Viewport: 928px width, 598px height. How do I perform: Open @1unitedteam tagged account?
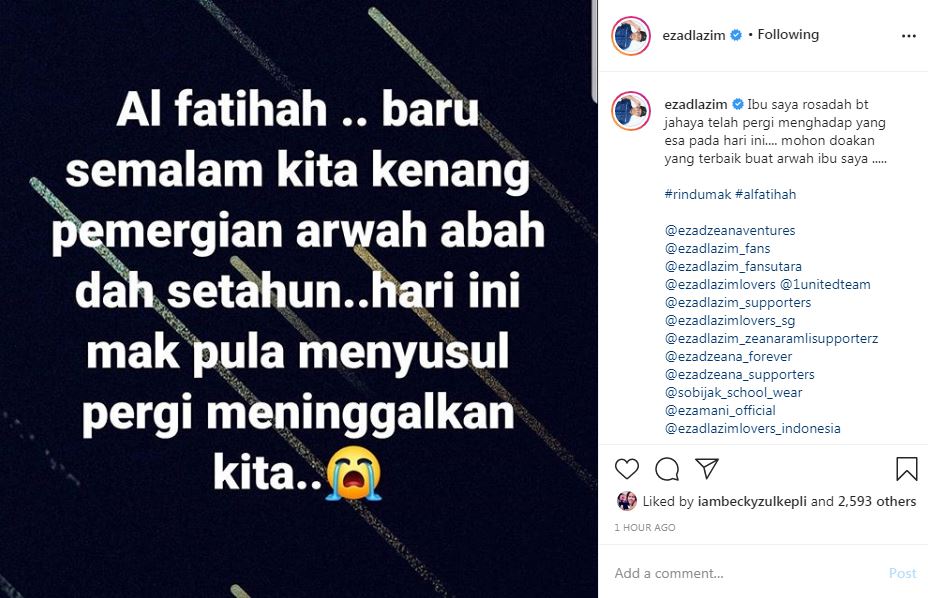click(x=825, y=284)
